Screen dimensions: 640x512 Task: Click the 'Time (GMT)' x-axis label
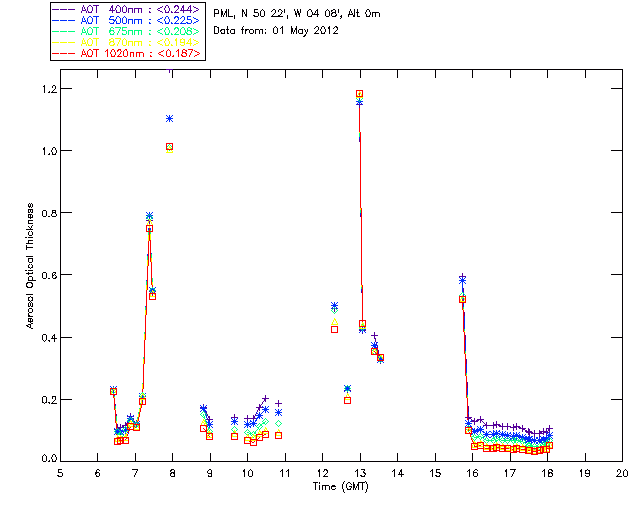[x=341, y=487]
